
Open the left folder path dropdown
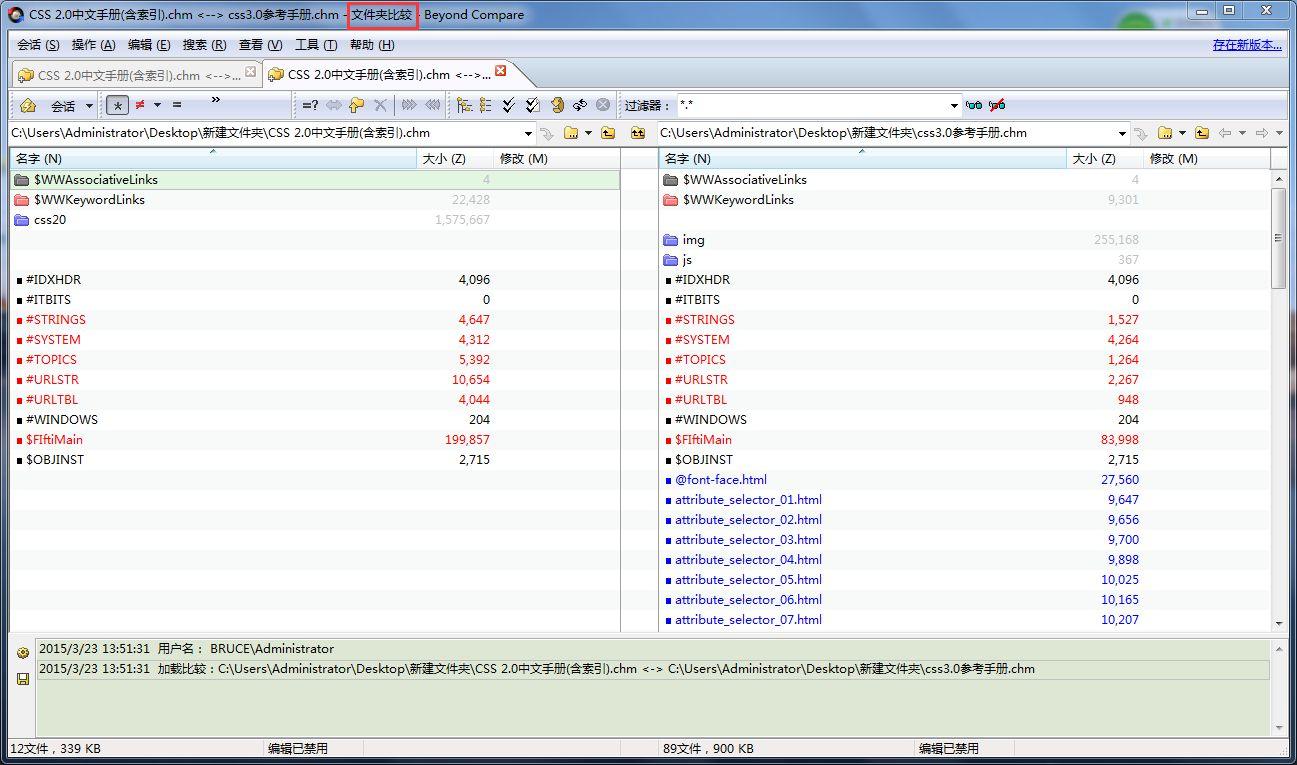(x=529, y=132)
